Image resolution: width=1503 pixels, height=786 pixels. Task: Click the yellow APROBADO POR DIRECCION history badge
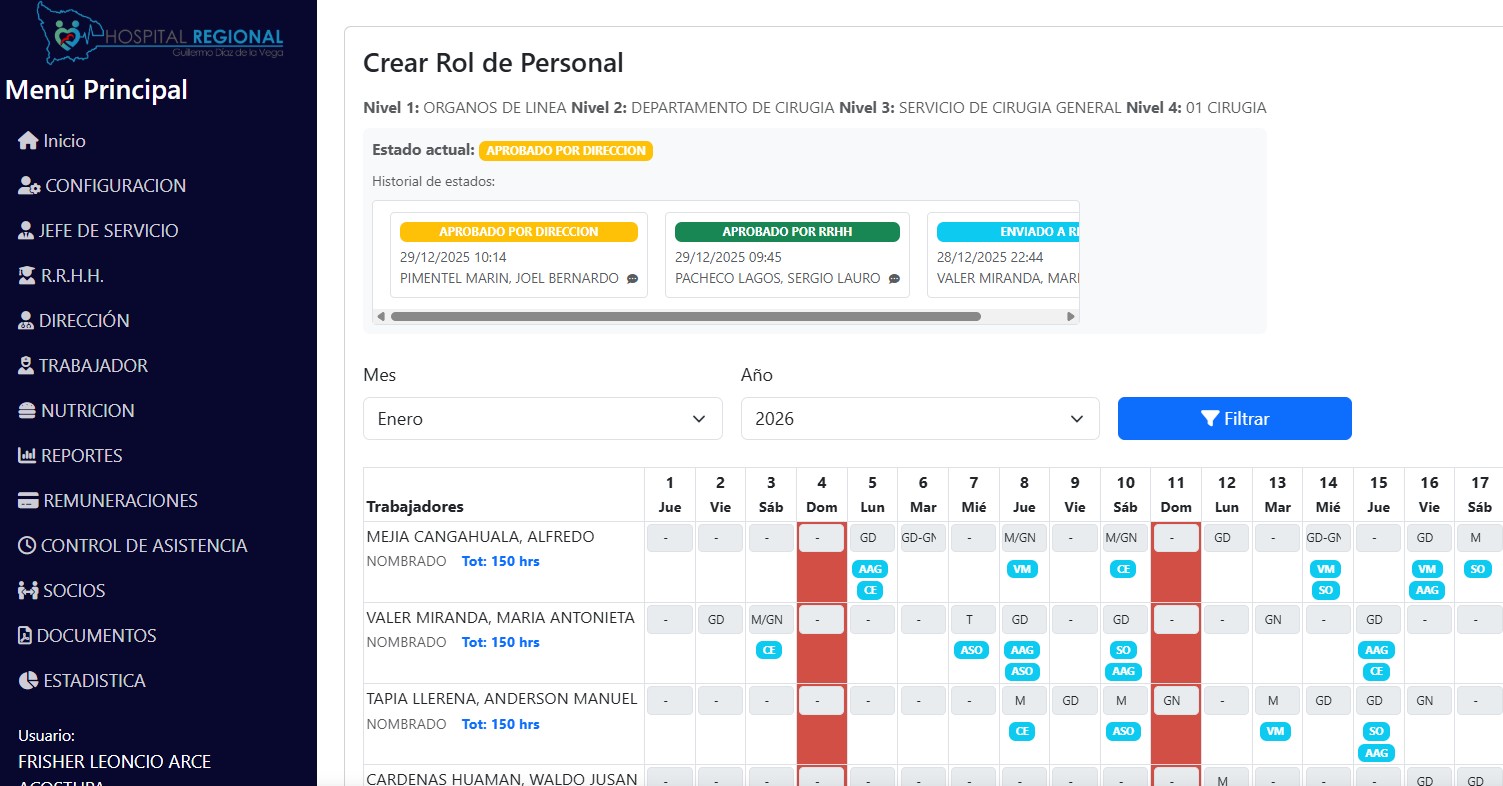[x=518, y=232]
